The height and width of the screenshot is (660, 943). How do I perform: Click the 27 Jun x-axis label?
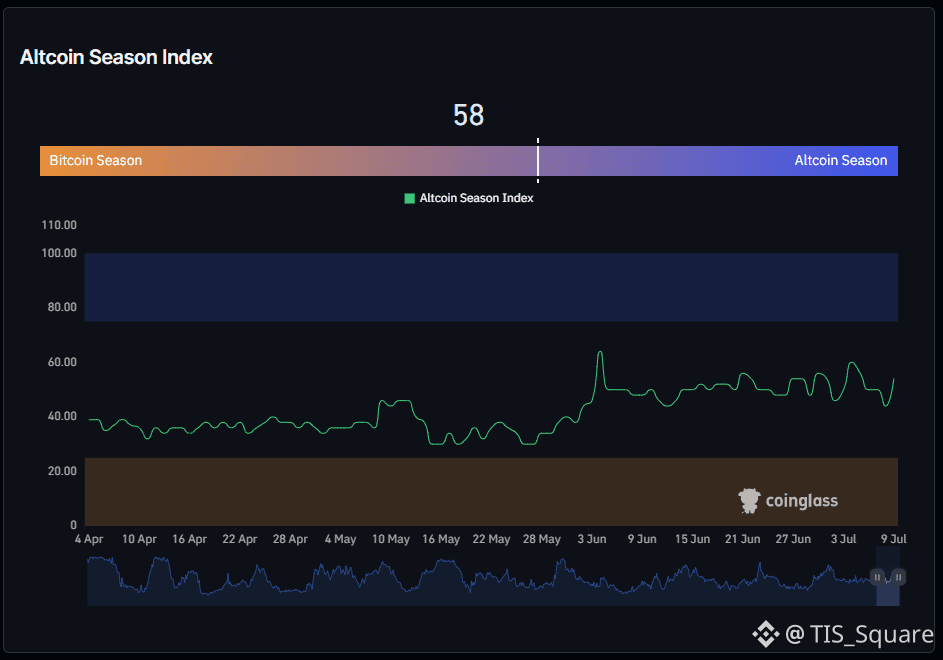[x=793, y=539]
